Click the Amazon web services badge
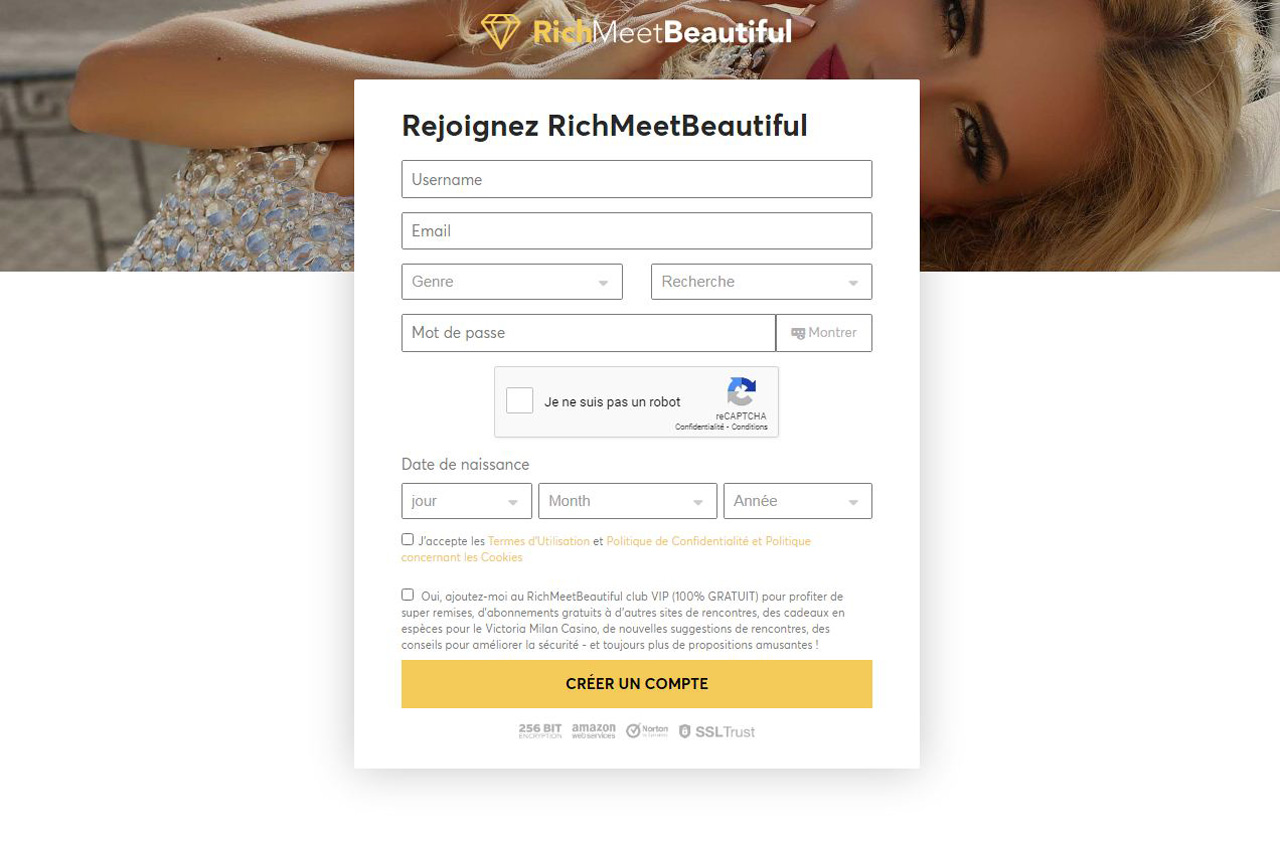The width and height of the screenshot is (1280, 842). tap(594, 731)
